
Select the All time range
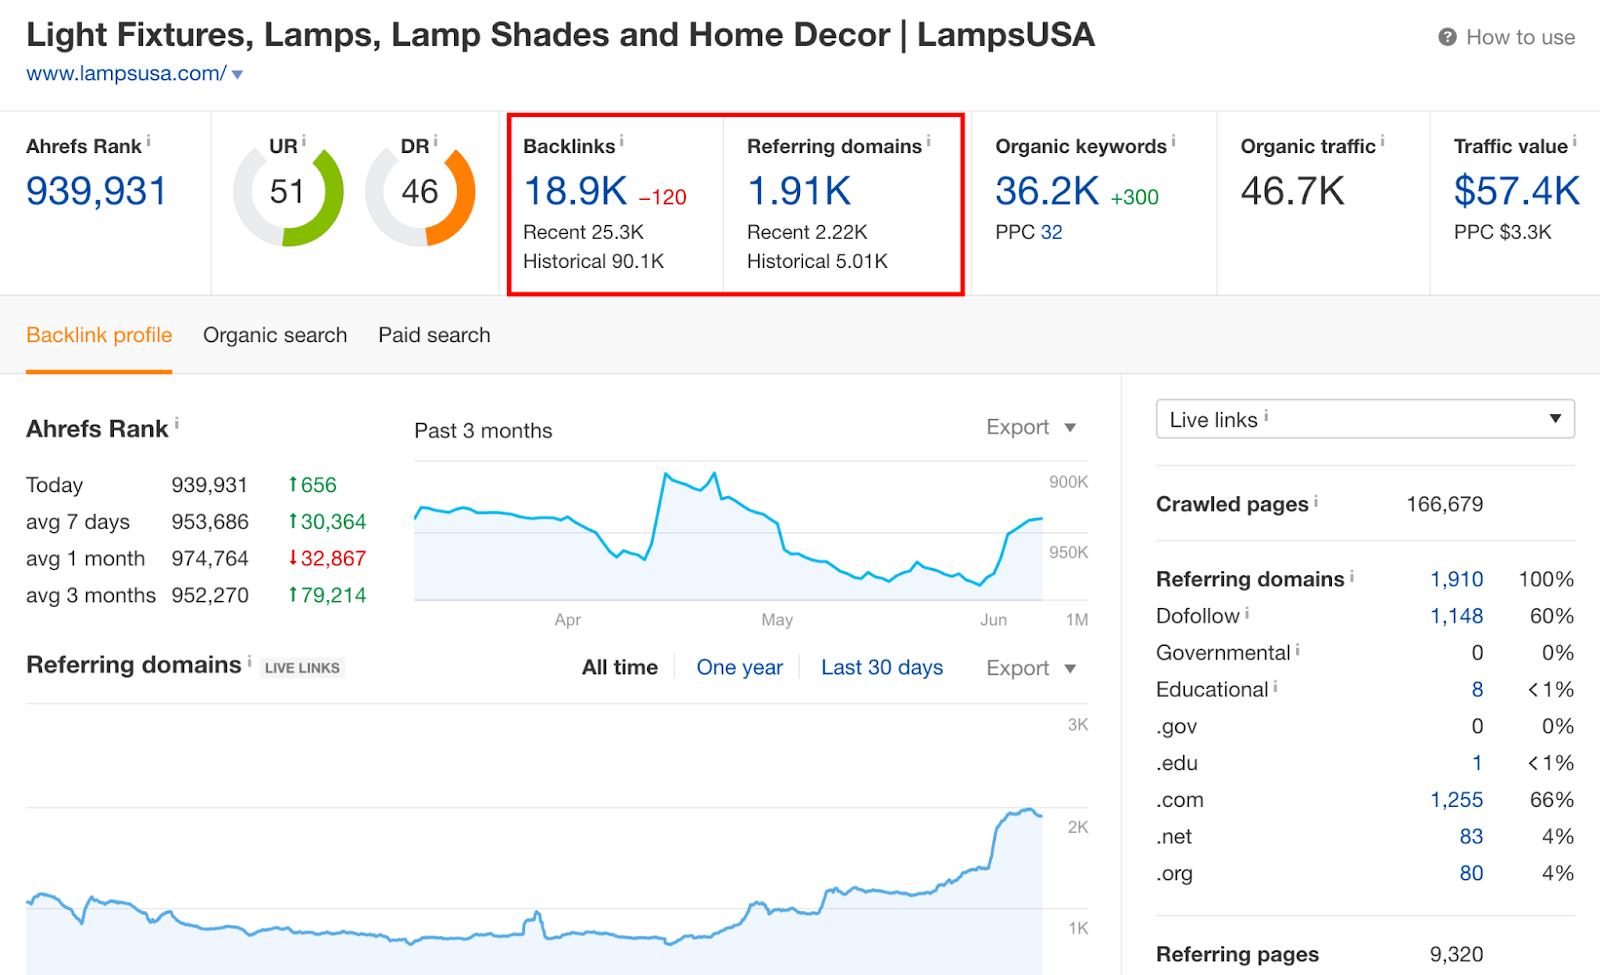[x=620, y=667]
